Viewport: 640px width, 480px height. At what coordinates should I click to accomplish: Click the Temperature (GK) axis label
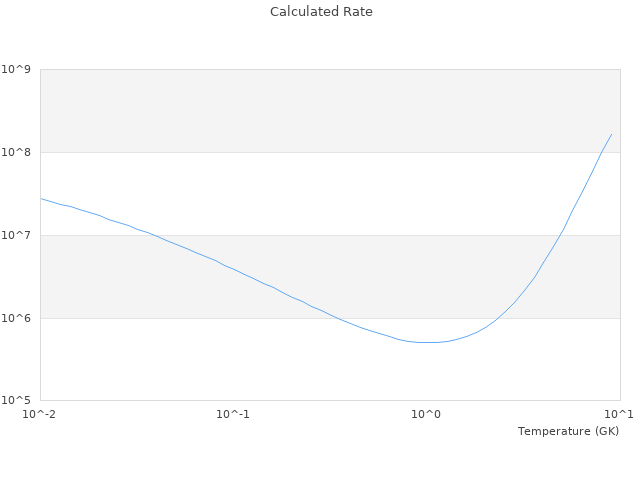pyautogui.click(x=568, y=431)
